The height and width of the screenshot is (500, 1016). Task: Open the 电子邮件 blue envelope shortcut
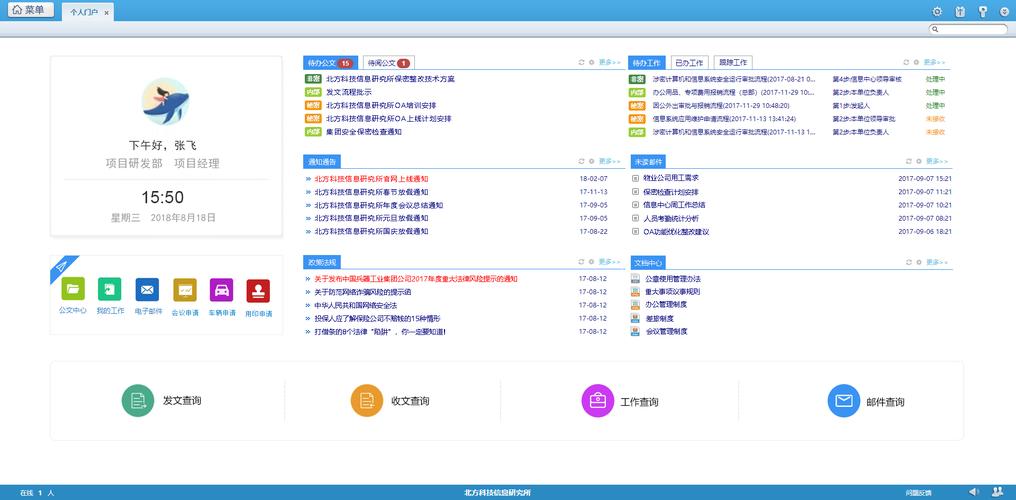pyautogui.click(x=147, y=290)
